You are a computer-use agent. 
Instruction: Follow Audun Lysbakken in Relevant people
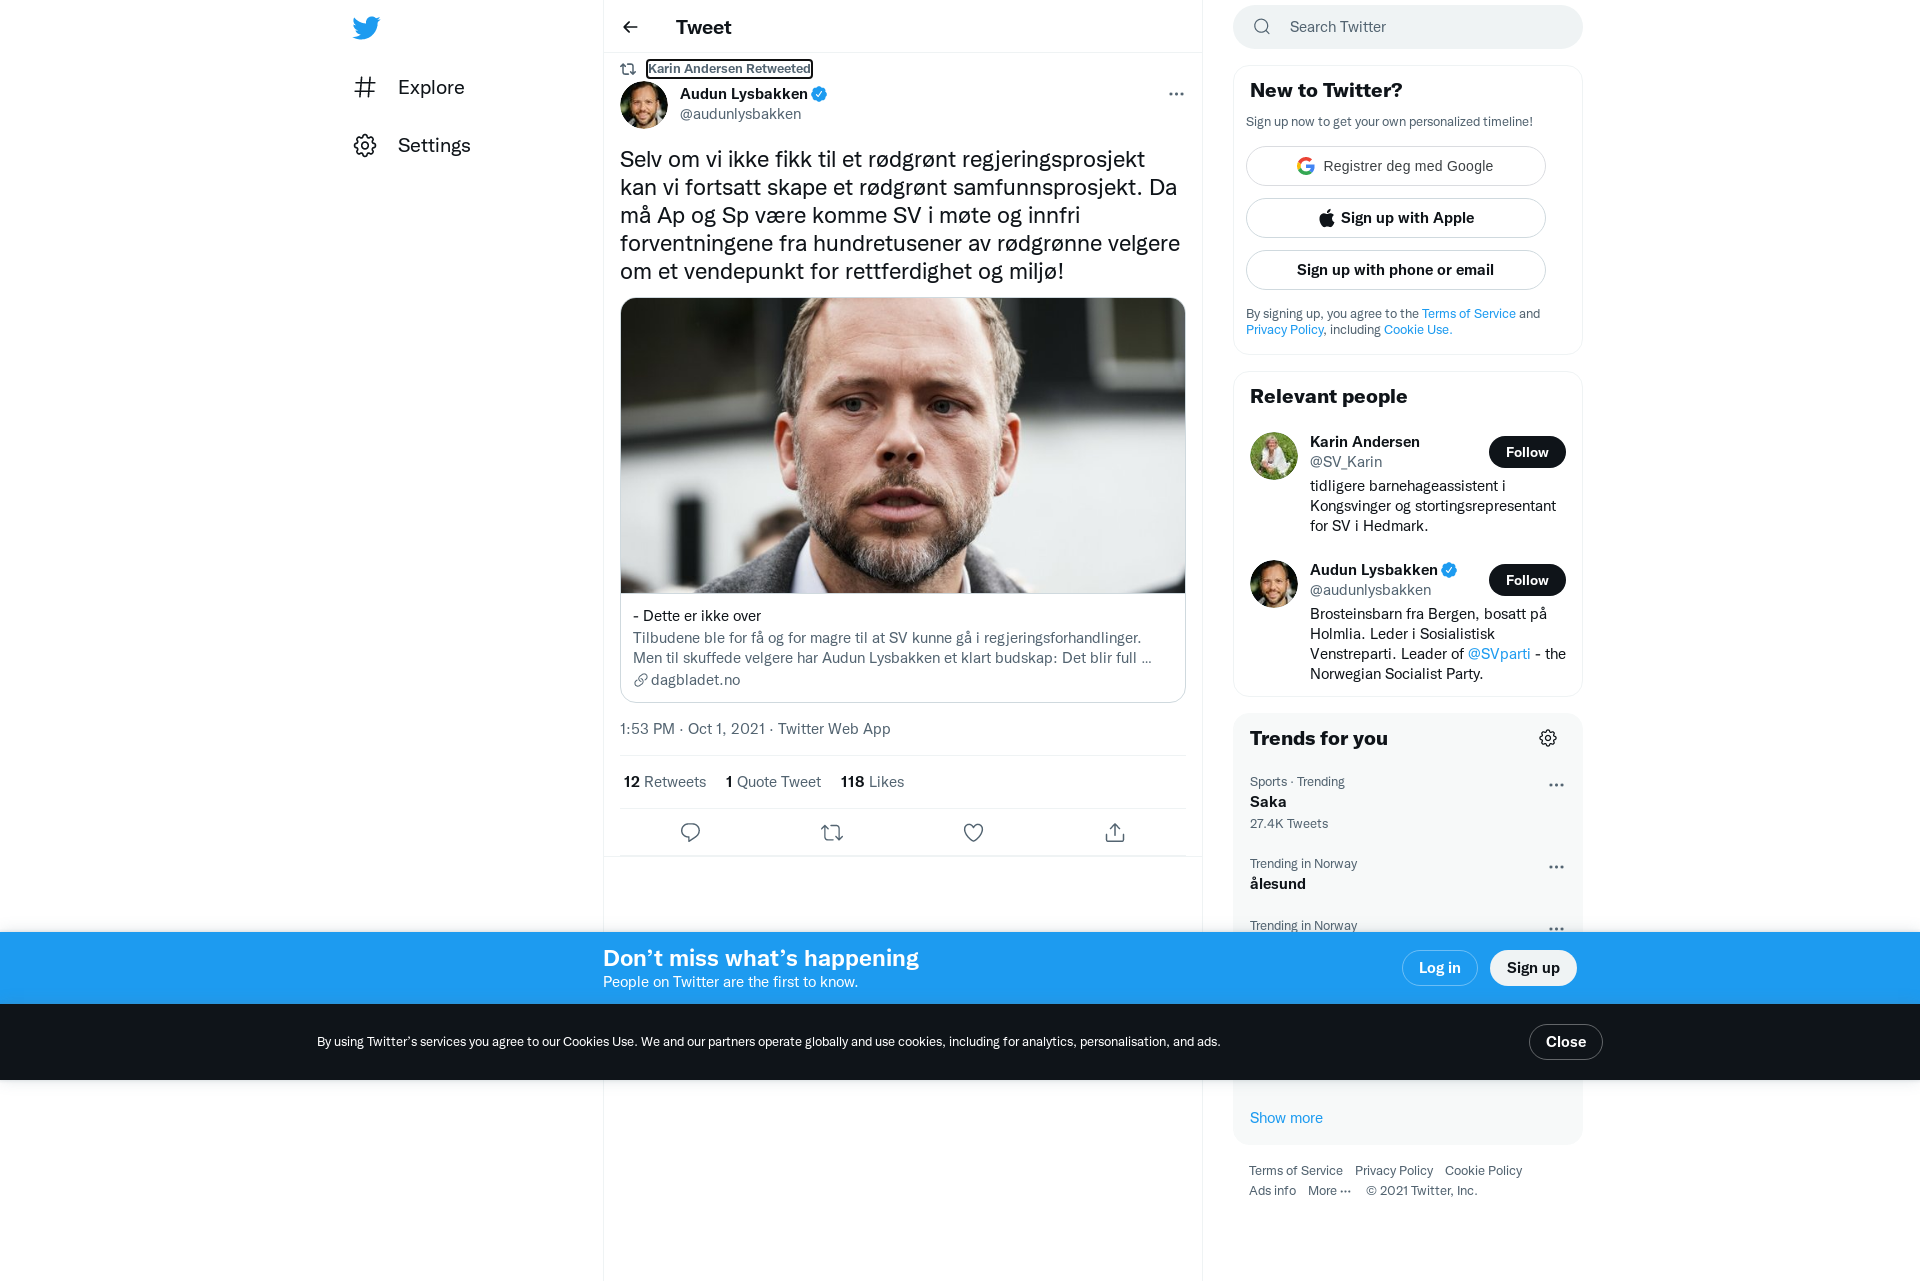click(x=1527, y=580)
